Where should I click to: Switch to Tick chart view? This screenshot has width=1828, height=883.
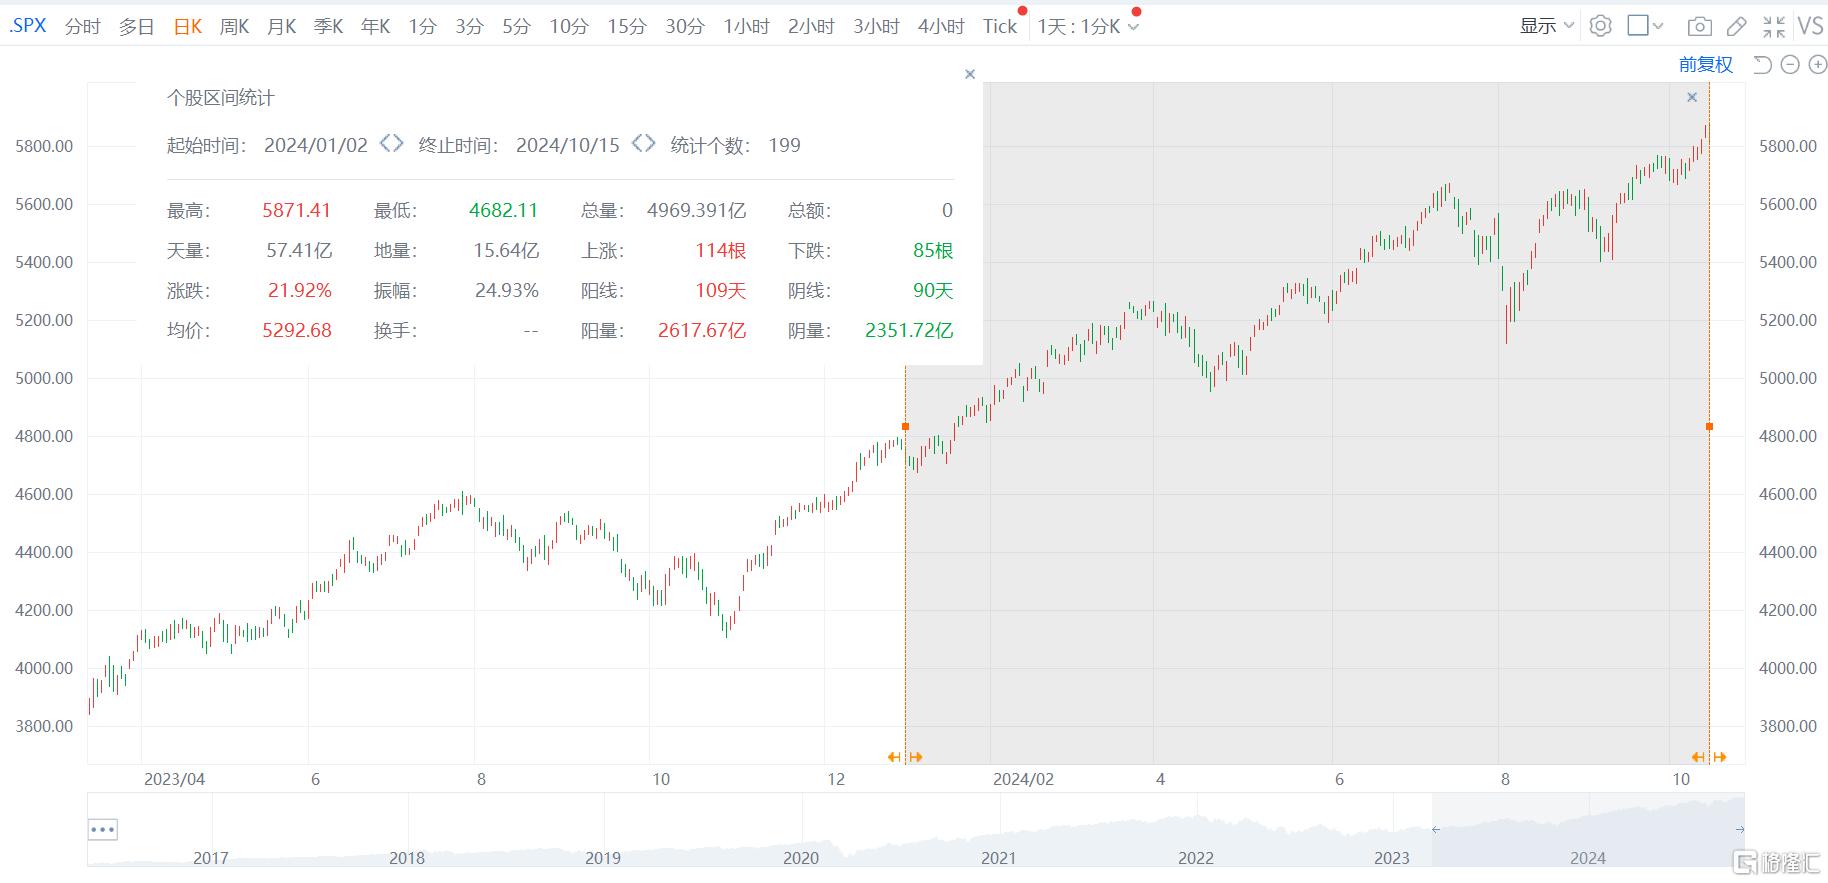click(x=1000, y=27)
